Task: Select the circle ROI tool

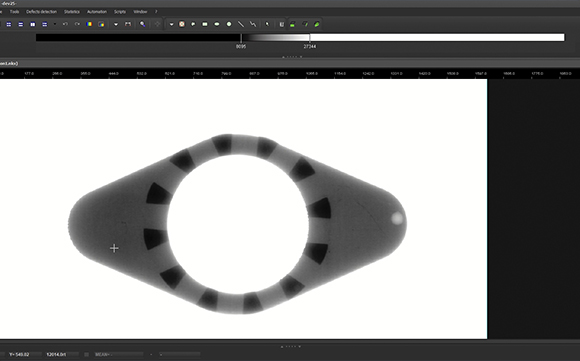Action: tap(229, 24)
